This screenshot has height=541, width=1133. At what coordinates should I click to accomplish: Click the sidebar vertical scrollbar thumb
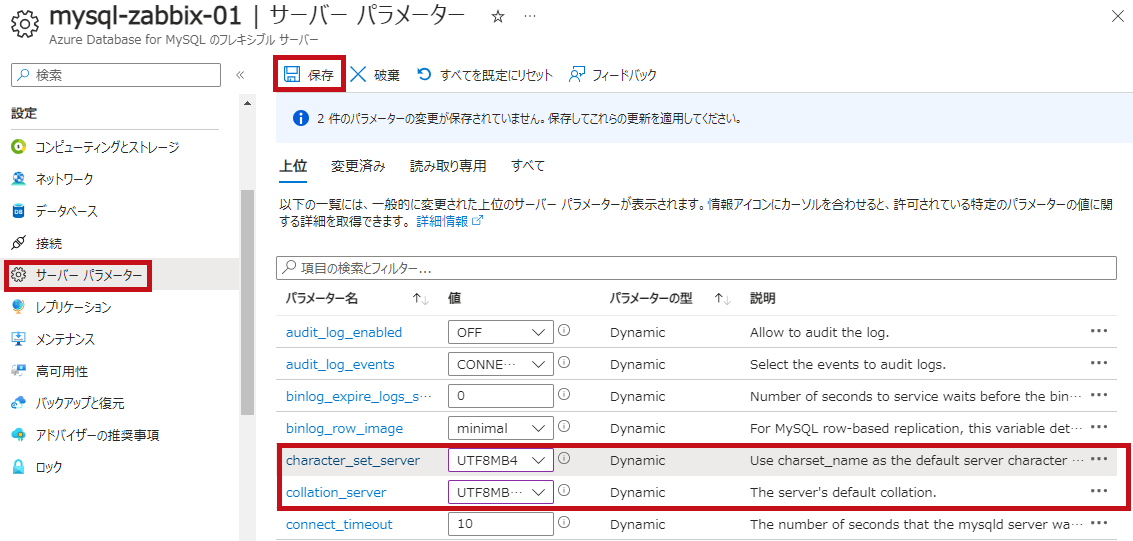tap(248, 302)
